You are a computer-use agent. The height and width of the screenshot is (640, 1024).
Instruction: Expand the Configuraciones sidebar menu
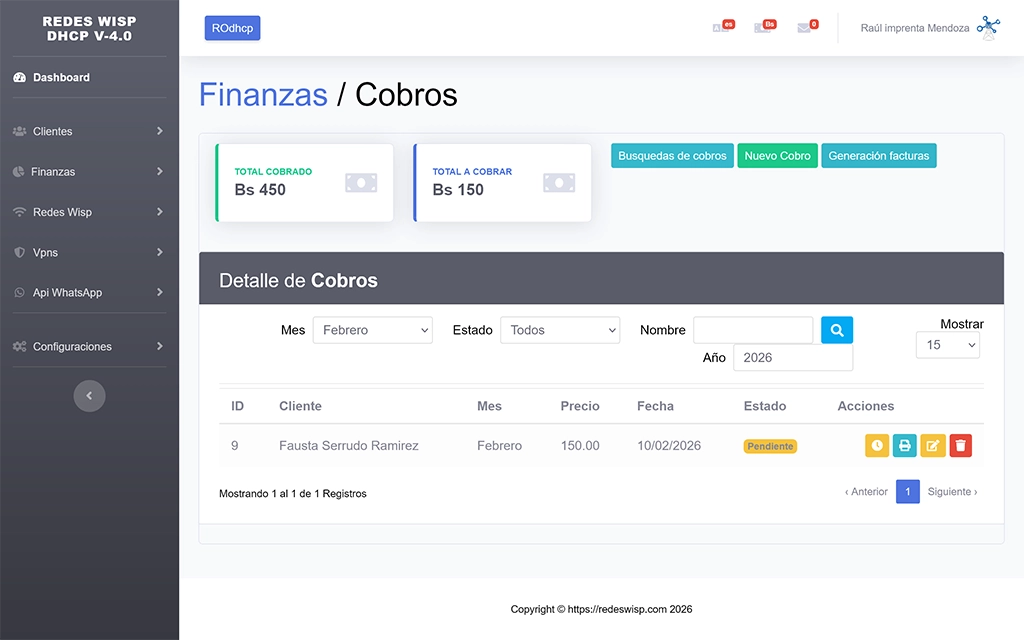[x=88, y=346]
